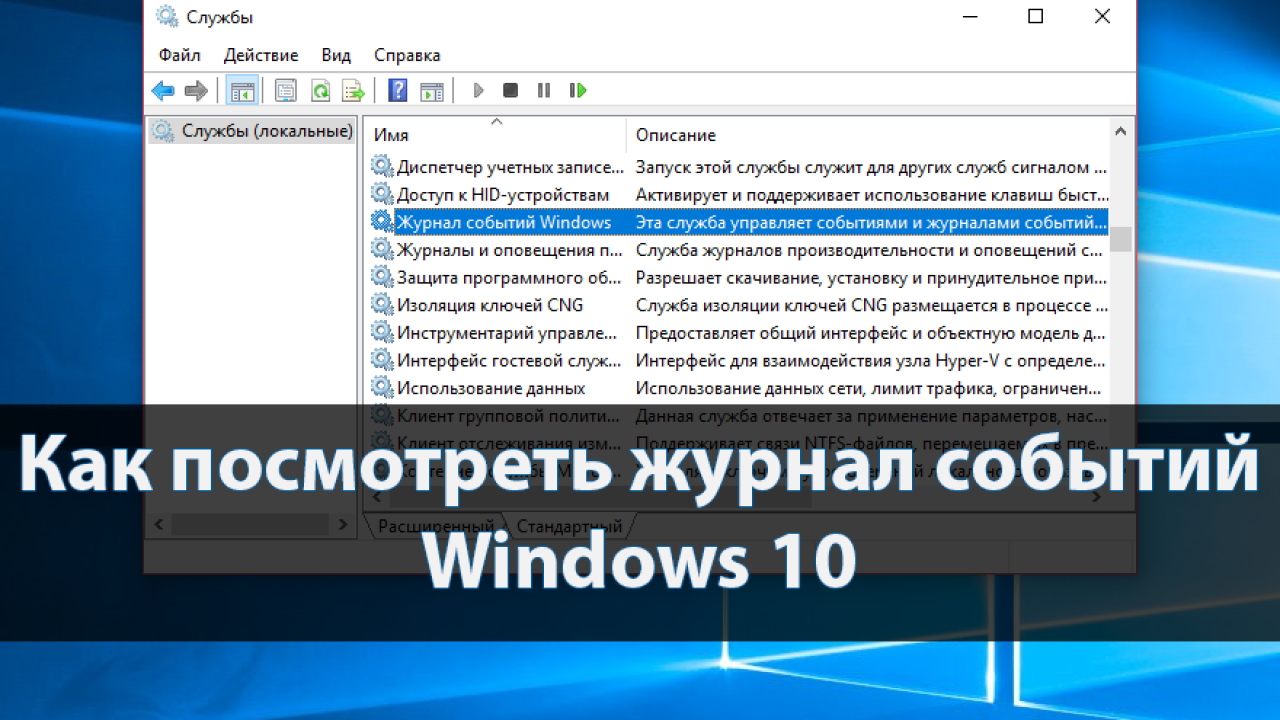Open the Вид menu

pos(336,55)
